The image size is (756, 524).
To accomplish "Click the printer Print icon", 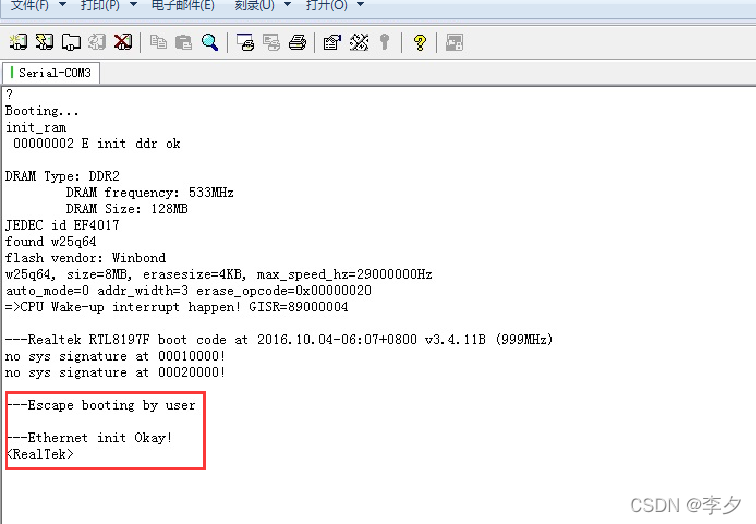I will [297, 42].
